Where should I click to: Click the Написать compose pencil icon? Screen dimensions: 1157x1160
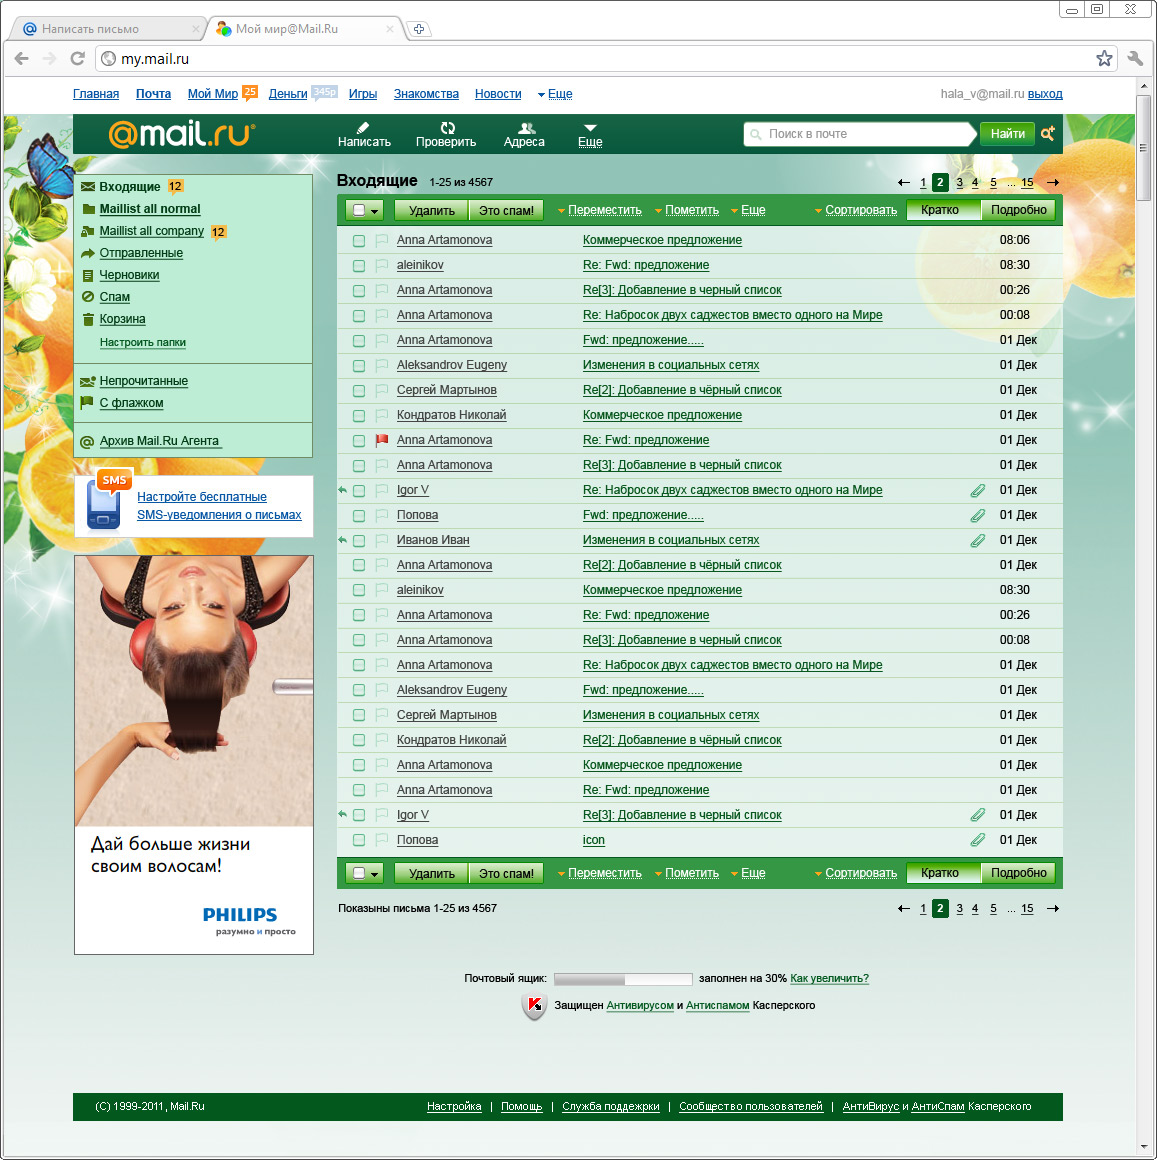click(x=362, y=127)
